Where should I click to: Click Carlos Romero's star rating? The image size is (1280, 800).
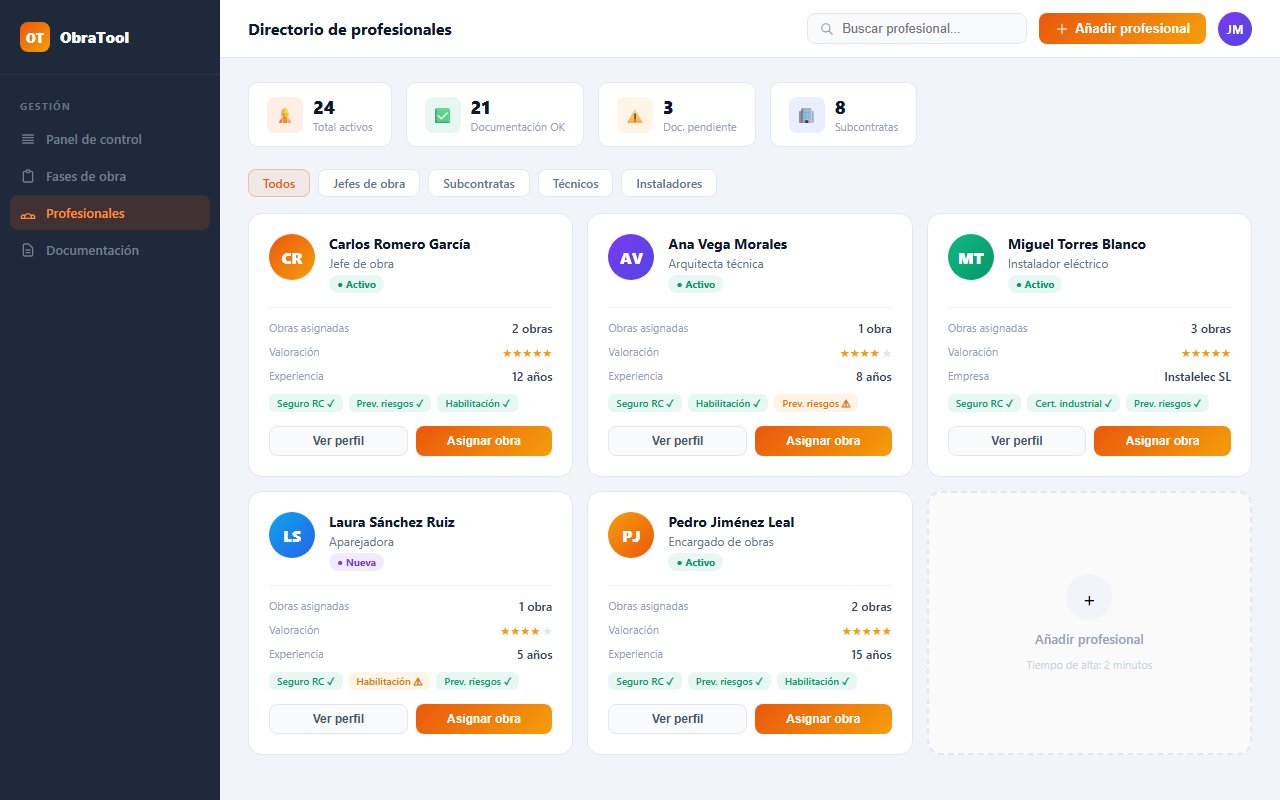(527, 353)
